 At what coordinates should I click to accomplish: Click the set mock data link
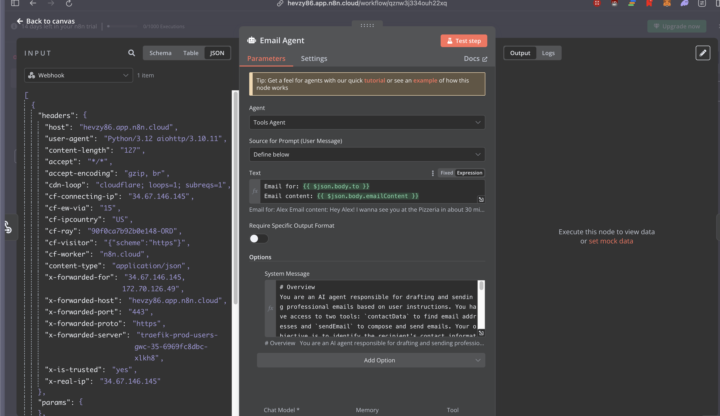(x=611, y=242)
